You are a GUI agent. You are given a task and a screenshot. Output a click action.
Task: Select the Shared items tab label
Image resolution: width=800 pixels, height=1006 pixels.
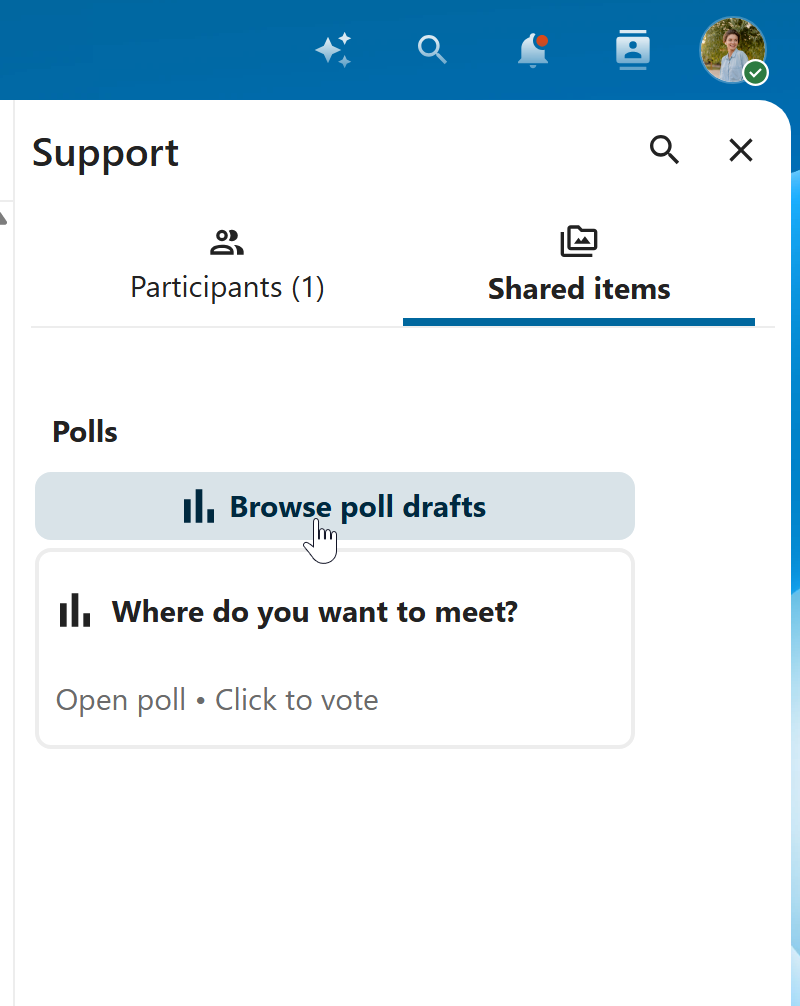coord(579,290)
